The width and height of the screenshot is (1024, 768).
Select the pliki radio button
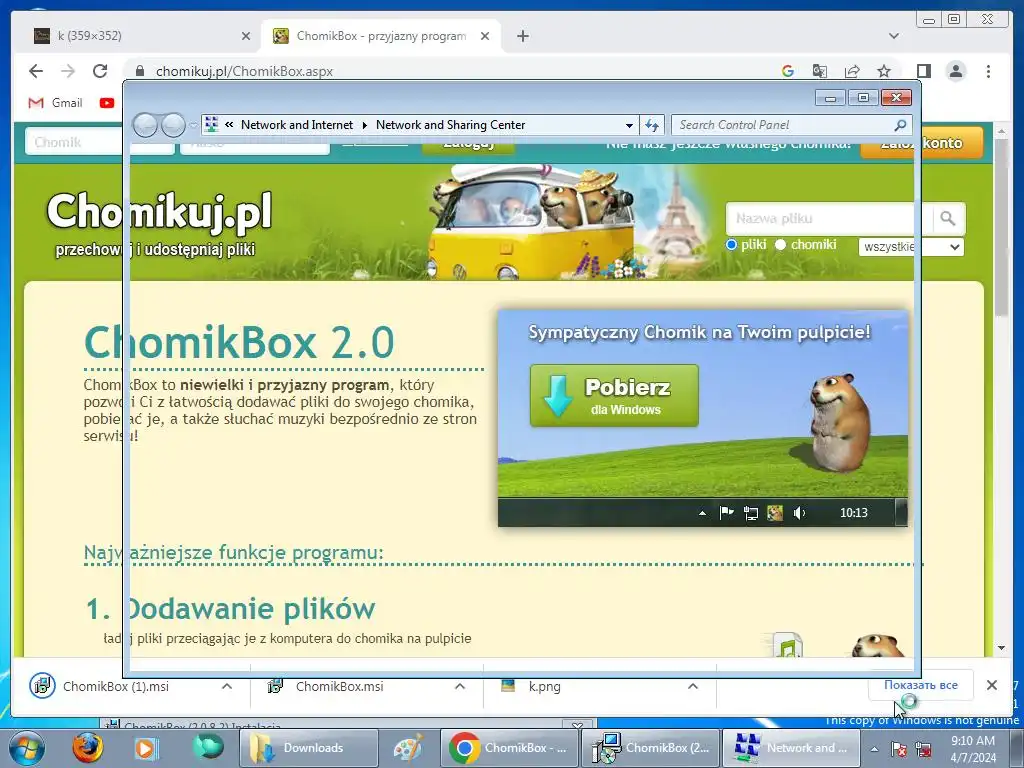[x=731, y=245]
